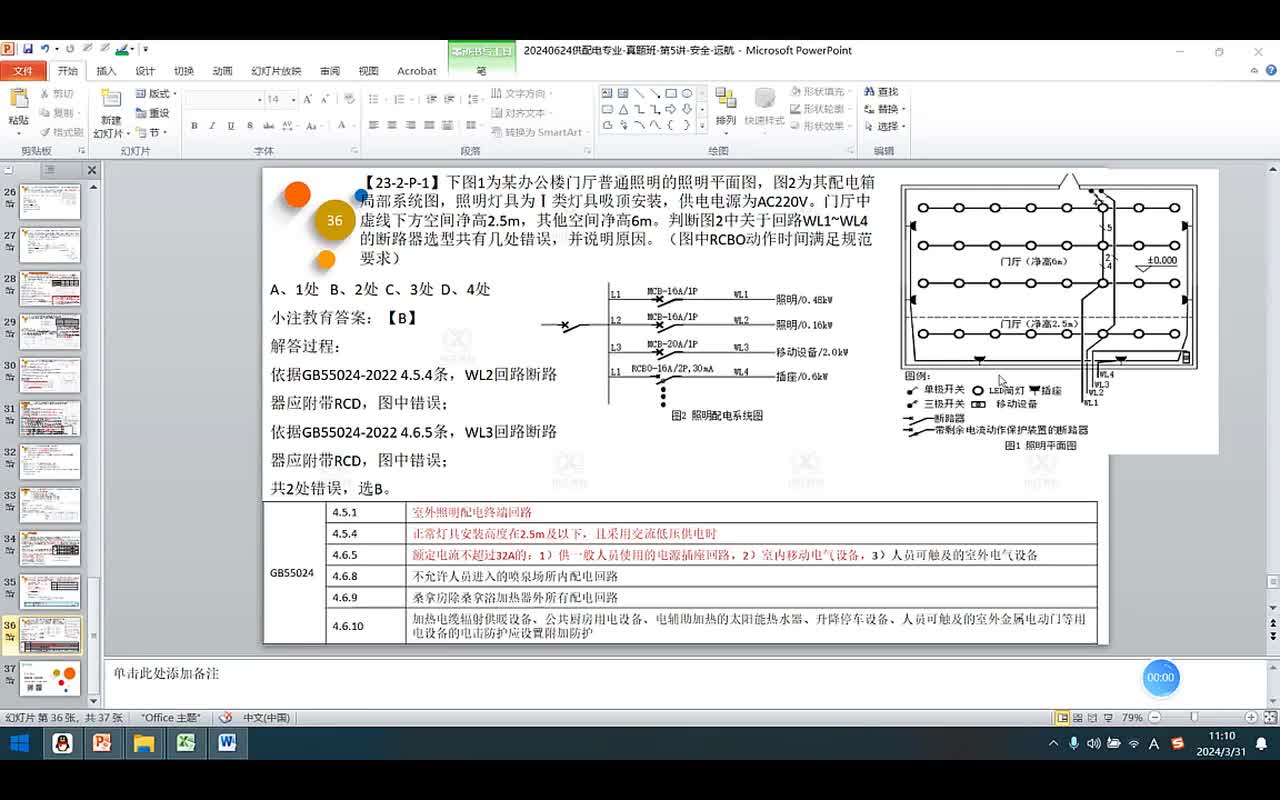The width and height of the screenshot is (1280, 800).
Task: Click the Format Painter (格式刷) icon
Action: click(x=62, y=132)
